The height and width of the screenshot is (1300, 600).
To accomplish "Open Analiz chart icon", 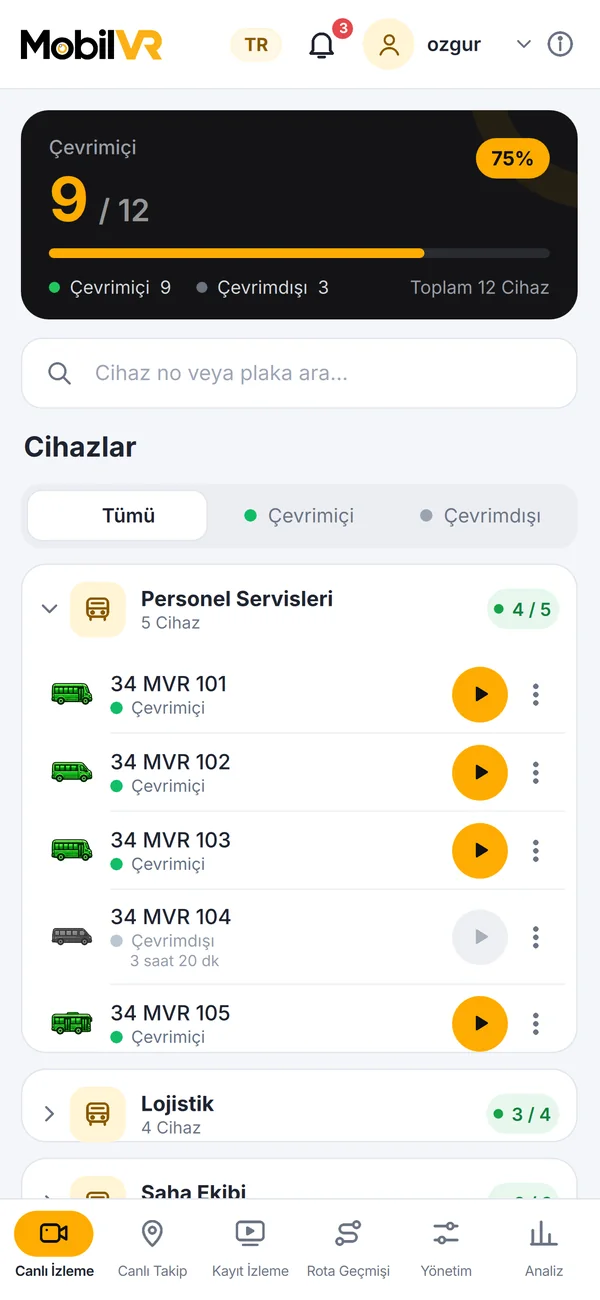I will (x=544, y=1246).
